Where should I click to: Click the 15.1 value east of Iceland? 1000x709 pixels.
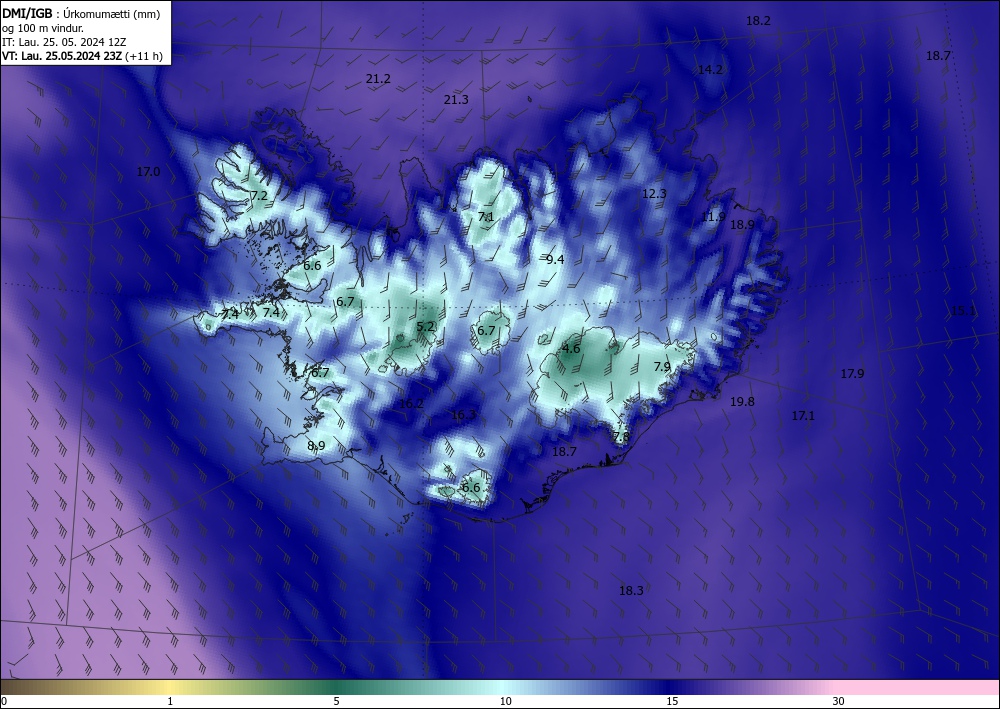(x=963, y=311)
